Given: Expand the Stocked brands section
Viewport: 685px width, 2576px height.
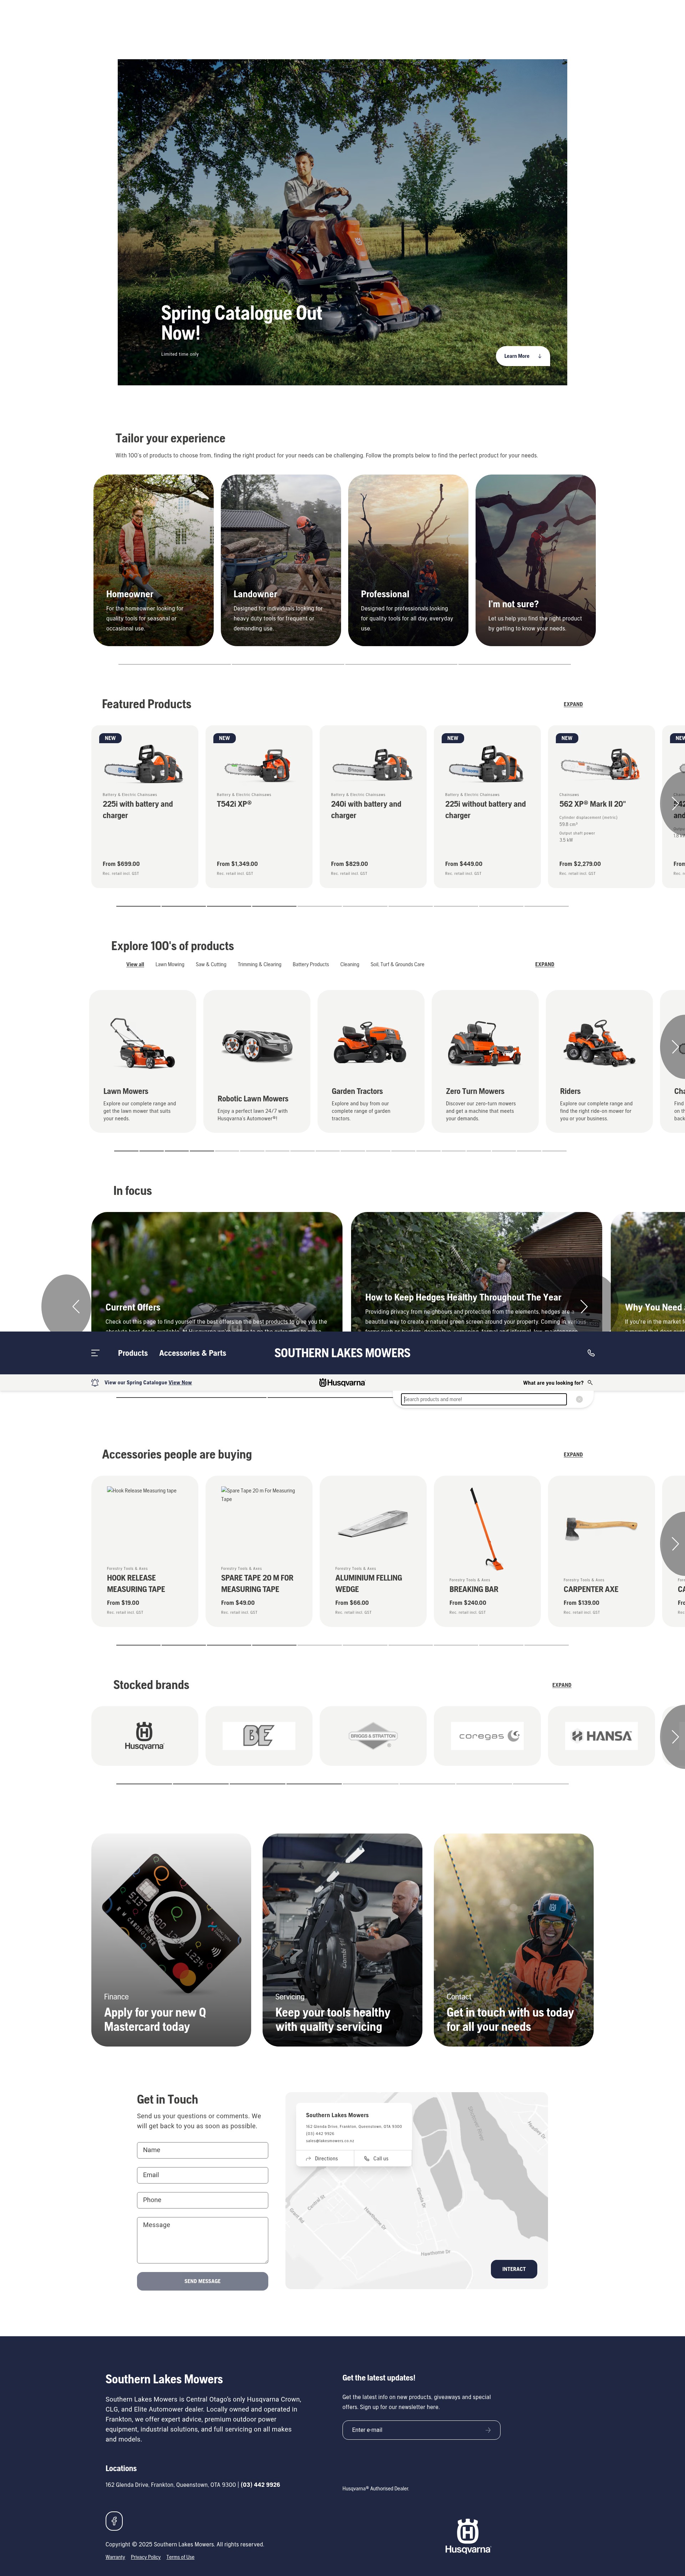Looking at the screenshot, I should point(562,1685).
